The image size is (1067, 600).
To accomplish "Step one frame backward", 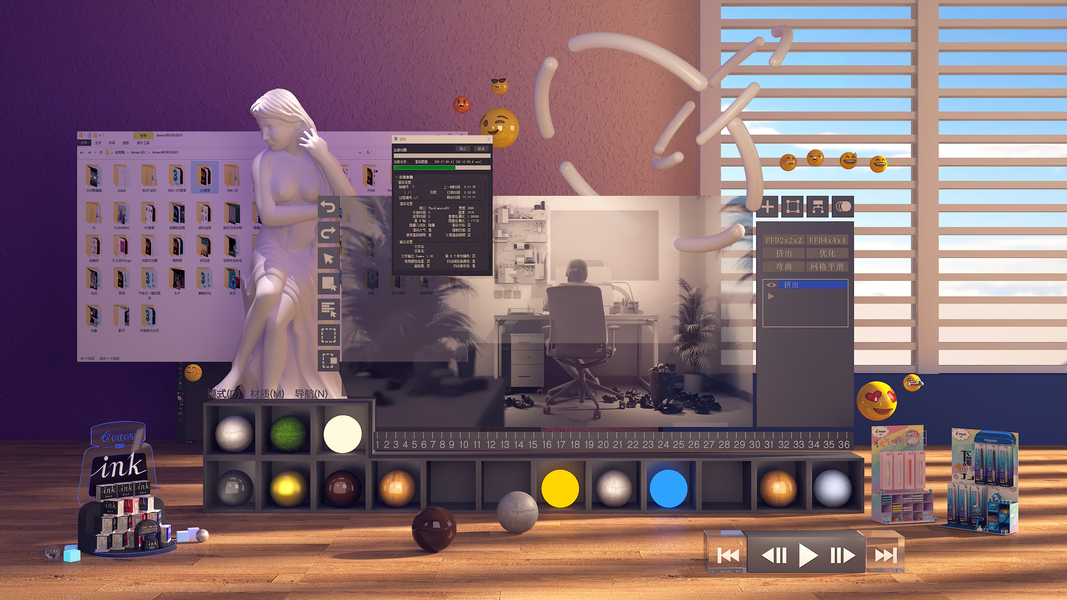I will [774, 555].
